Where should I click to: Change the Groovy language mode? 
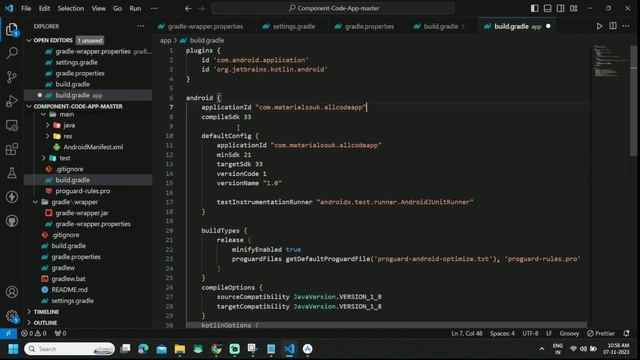tap(569, 333)
